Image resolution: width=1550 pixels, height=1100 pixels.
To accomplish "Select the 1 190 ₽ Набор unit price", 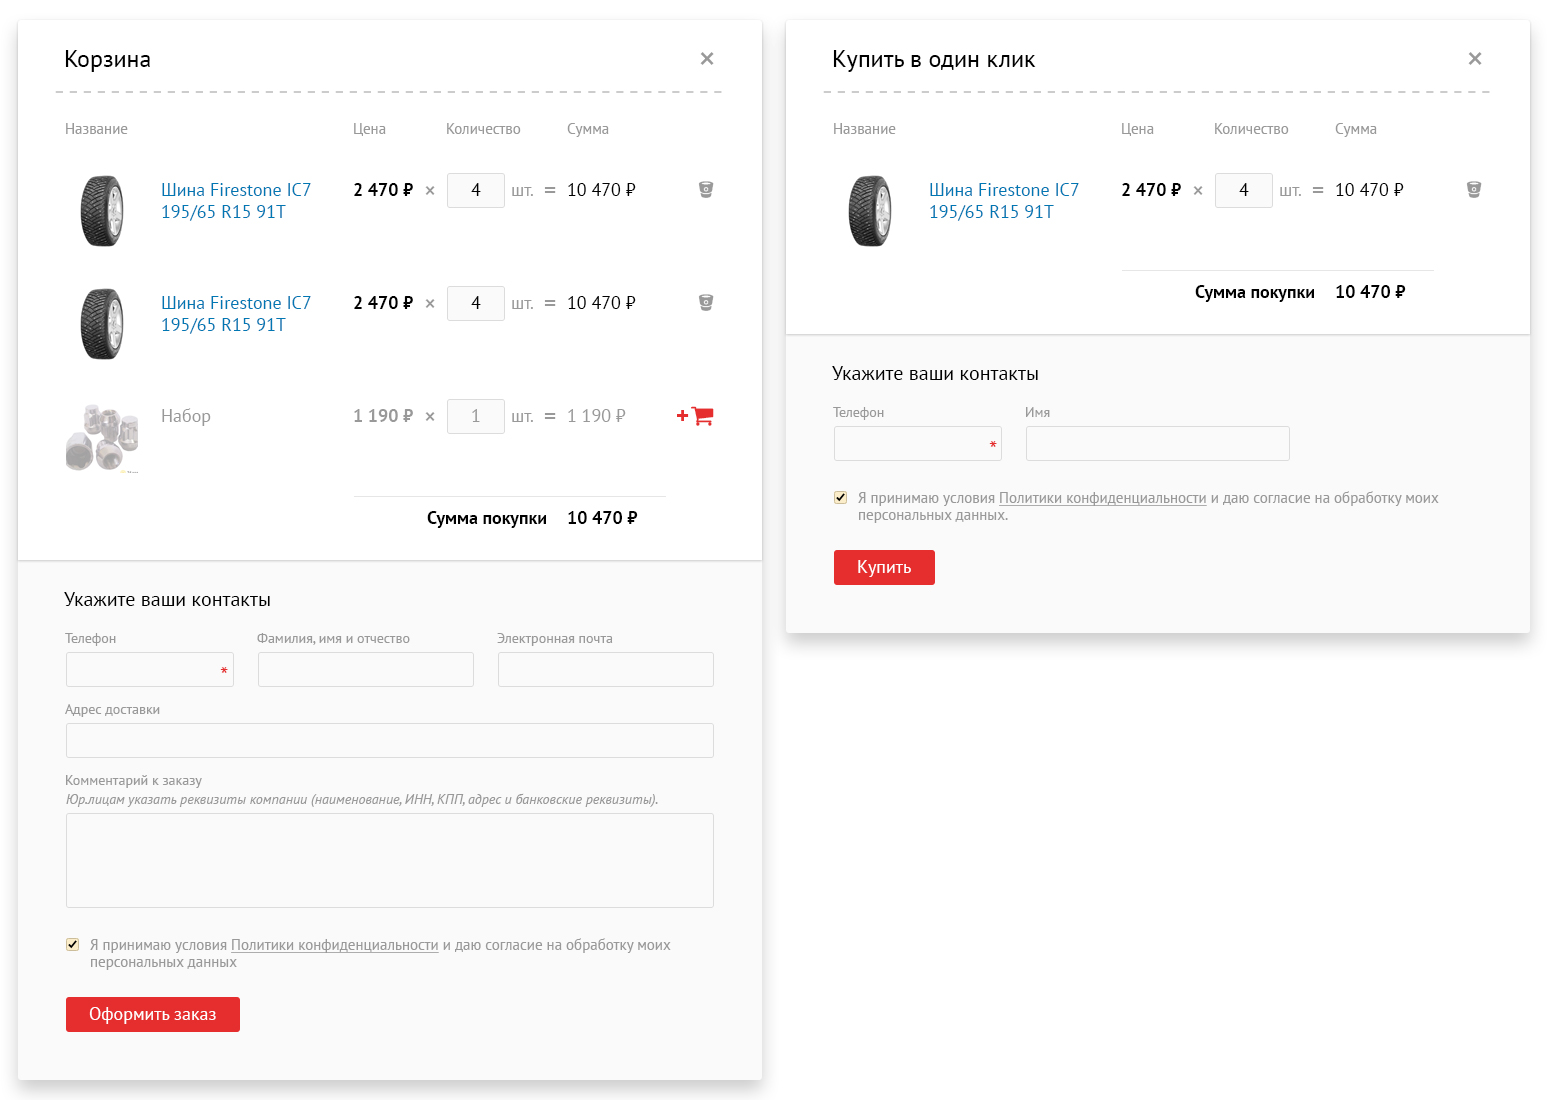I will click(383, 416).
